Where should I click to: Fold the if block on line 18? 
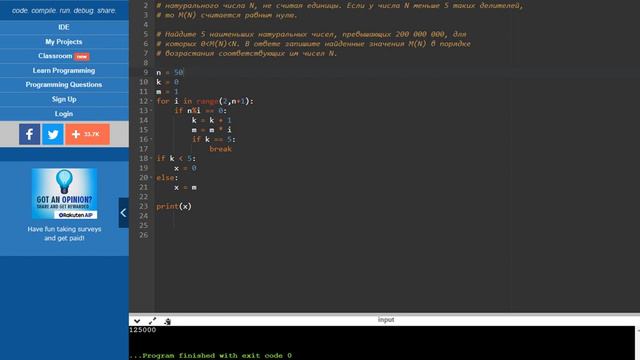(x=151, y=158)
